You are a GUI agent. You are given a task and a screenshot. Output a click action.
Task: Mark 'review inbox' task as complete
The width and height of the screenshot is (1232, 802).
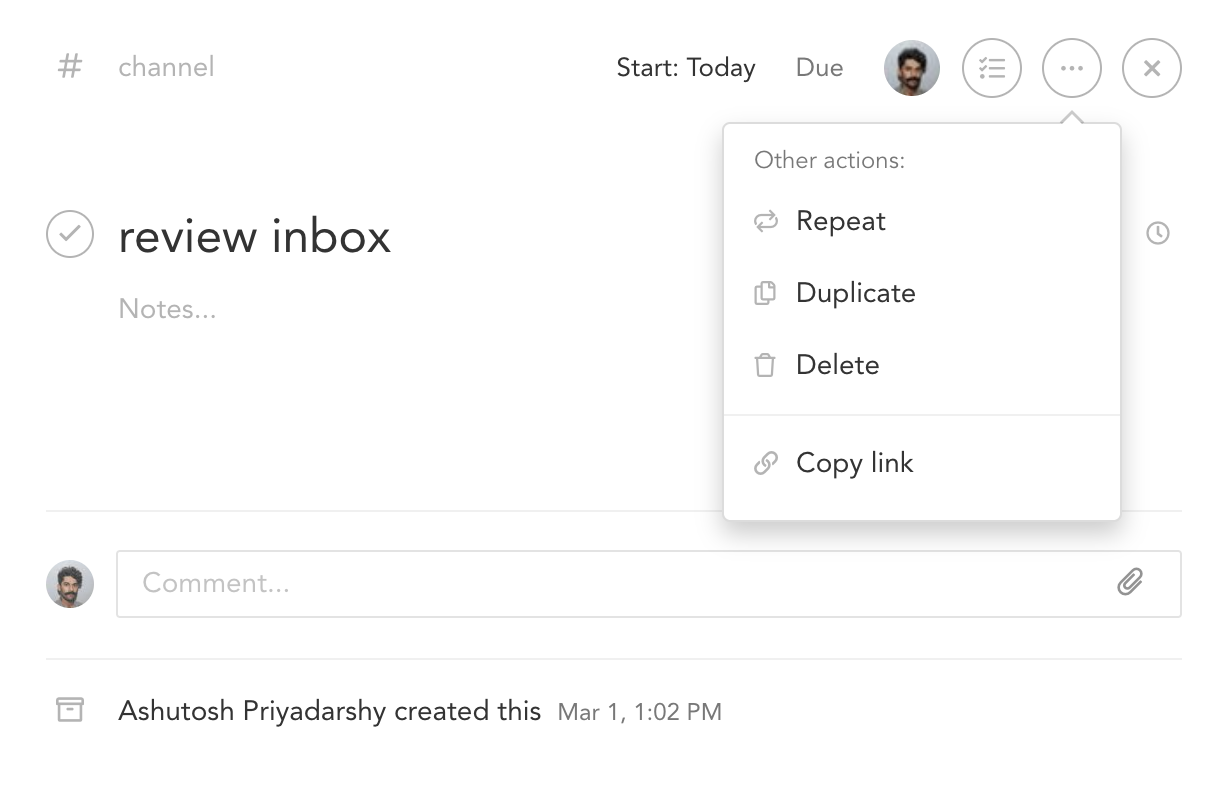(70, 234)
